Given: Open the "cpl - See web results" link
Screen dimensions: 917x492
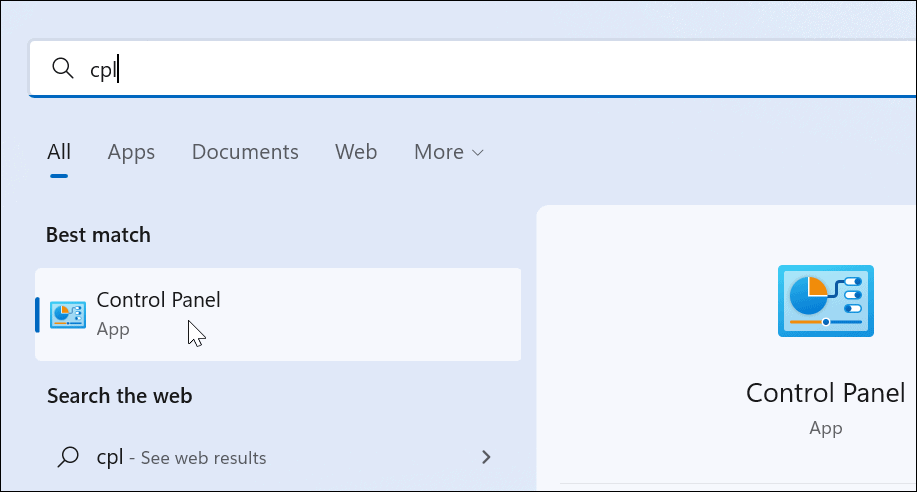Looking at the screenshot, I should (181, 457).
